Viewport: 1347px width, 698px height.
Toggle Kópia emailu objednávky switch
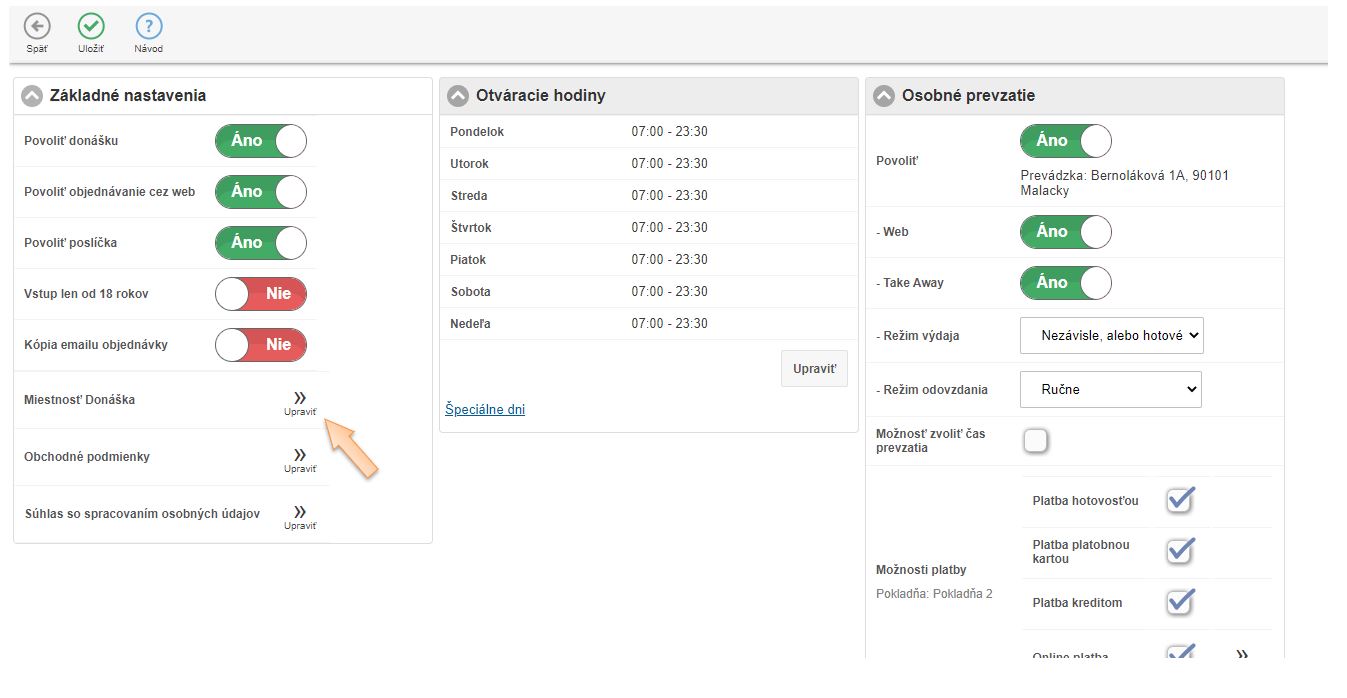coord(261,345)
